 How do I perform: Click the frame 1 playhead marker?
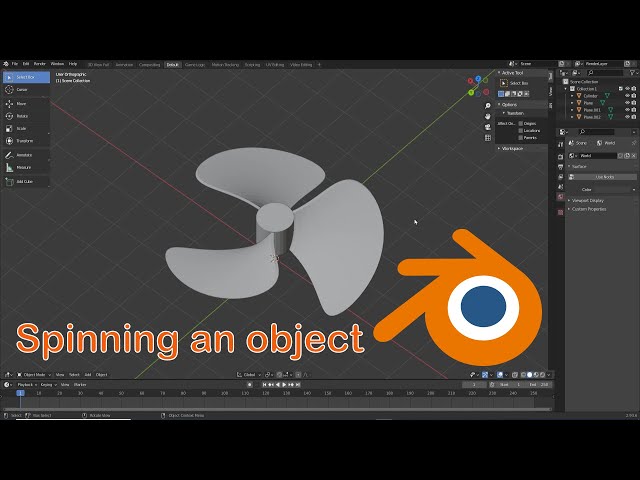point(20,393)
